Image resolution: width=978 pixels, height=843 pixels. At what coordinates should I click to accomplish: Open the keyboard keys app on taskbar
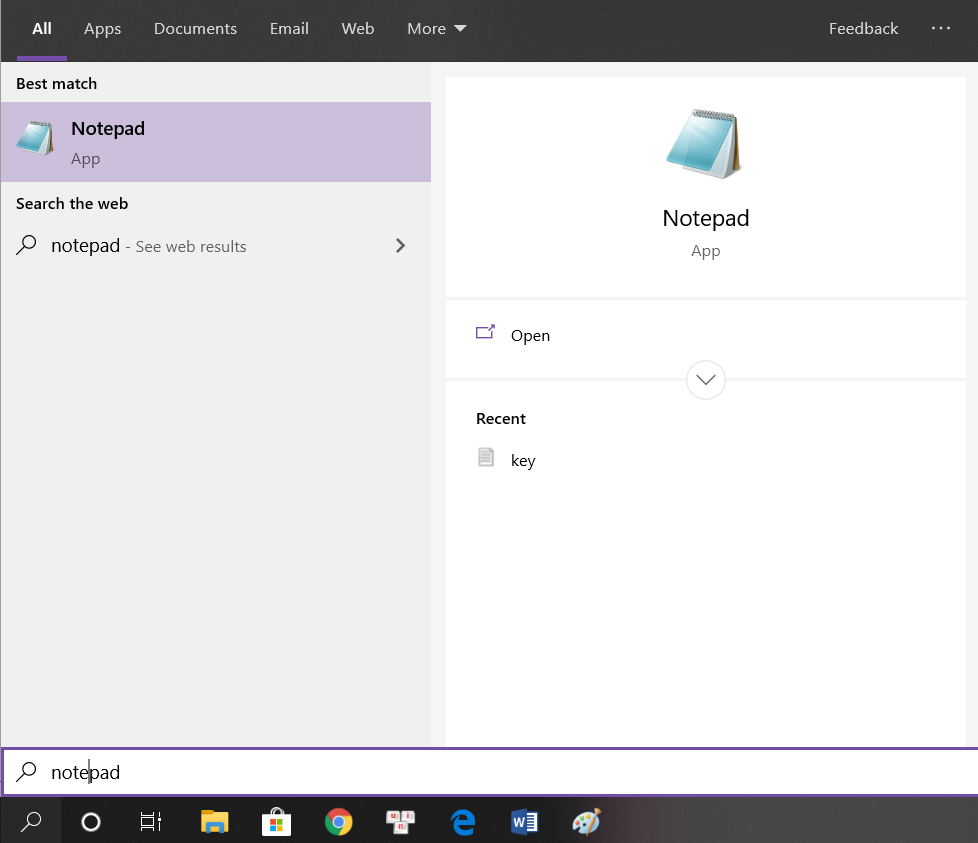pos(400,822)
